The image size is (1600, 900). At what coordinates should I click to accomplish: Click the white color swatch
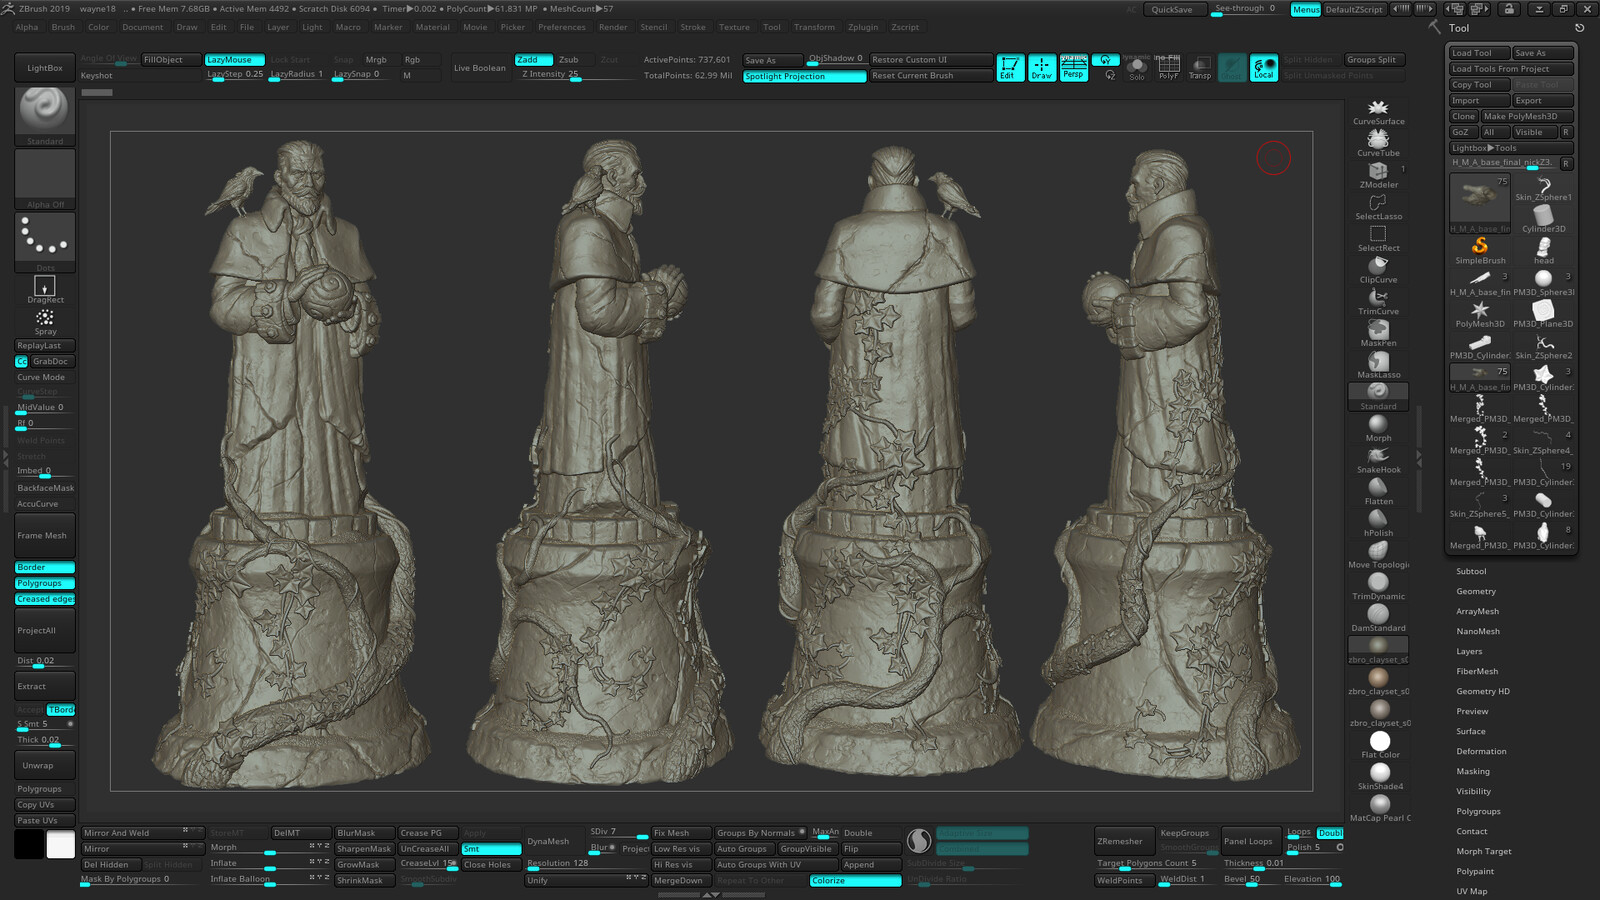[61, 844]
